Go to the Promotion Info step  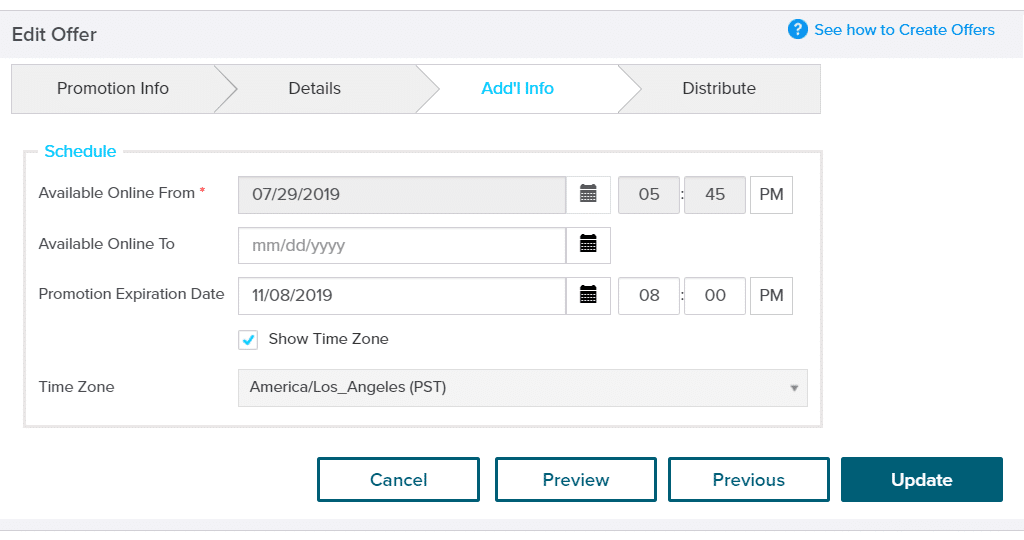(x=113, y=89)
